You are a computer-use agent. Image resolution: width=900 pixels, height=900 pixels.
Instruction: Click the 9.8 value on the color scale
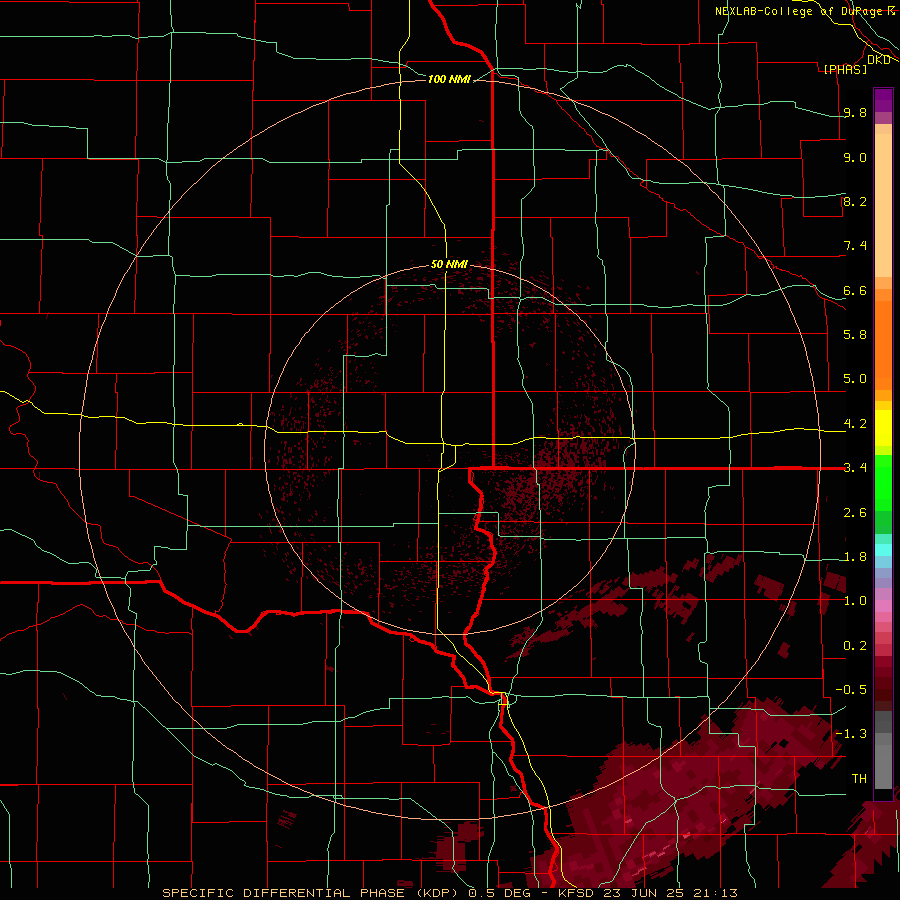[855, 112]
